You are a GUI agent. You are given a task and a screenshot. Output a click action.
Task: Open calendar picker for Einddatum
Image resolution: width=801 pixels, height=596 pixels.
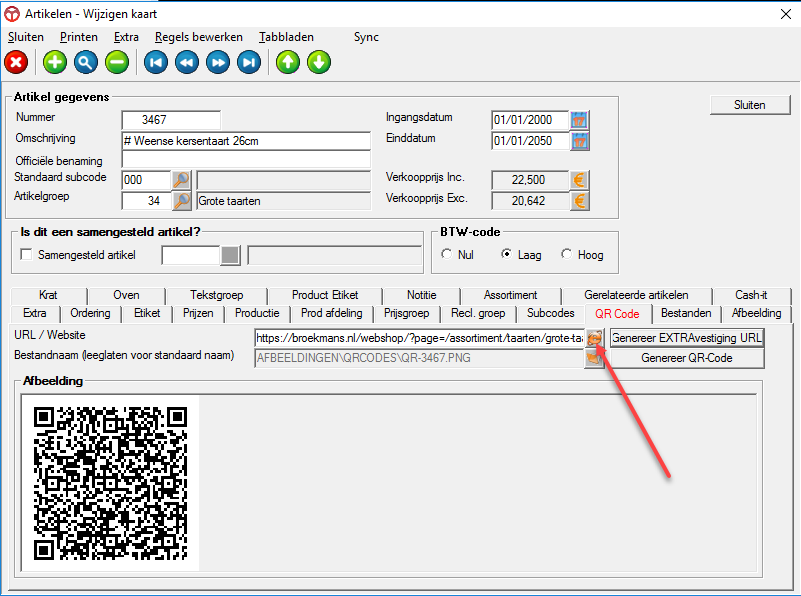(x=579, y=141)
